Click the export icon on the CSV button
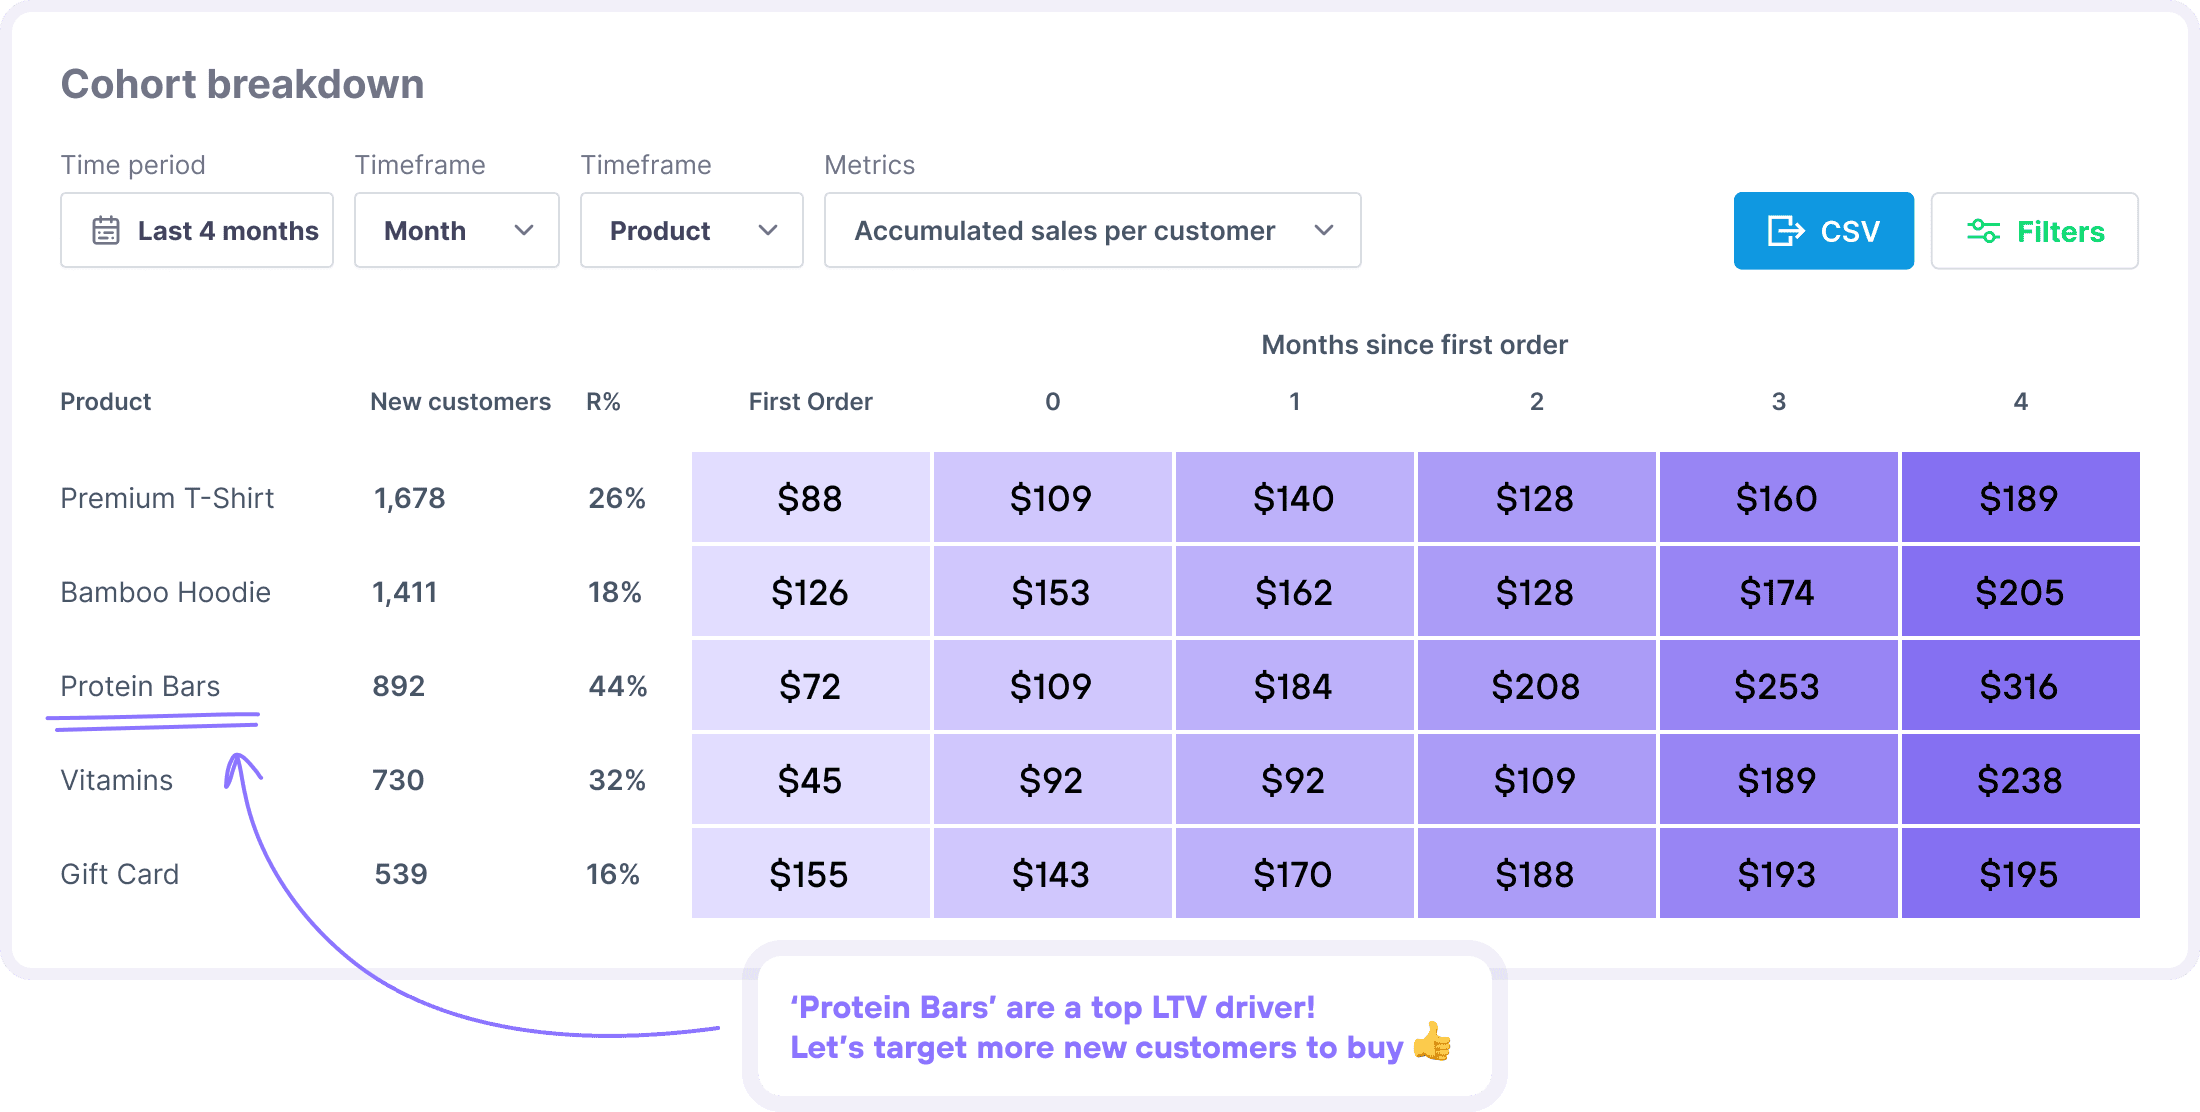 [1782, 230]
